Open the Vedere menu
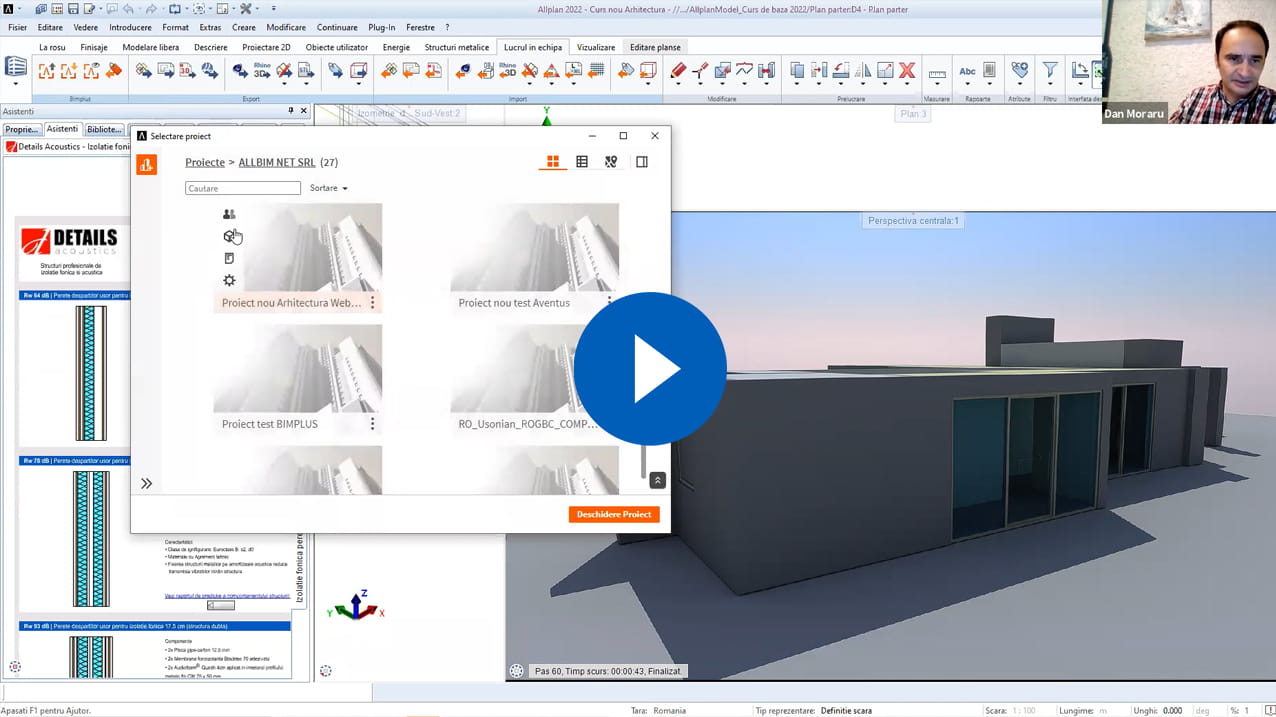 pyautogui.click(x=86, y=28)
